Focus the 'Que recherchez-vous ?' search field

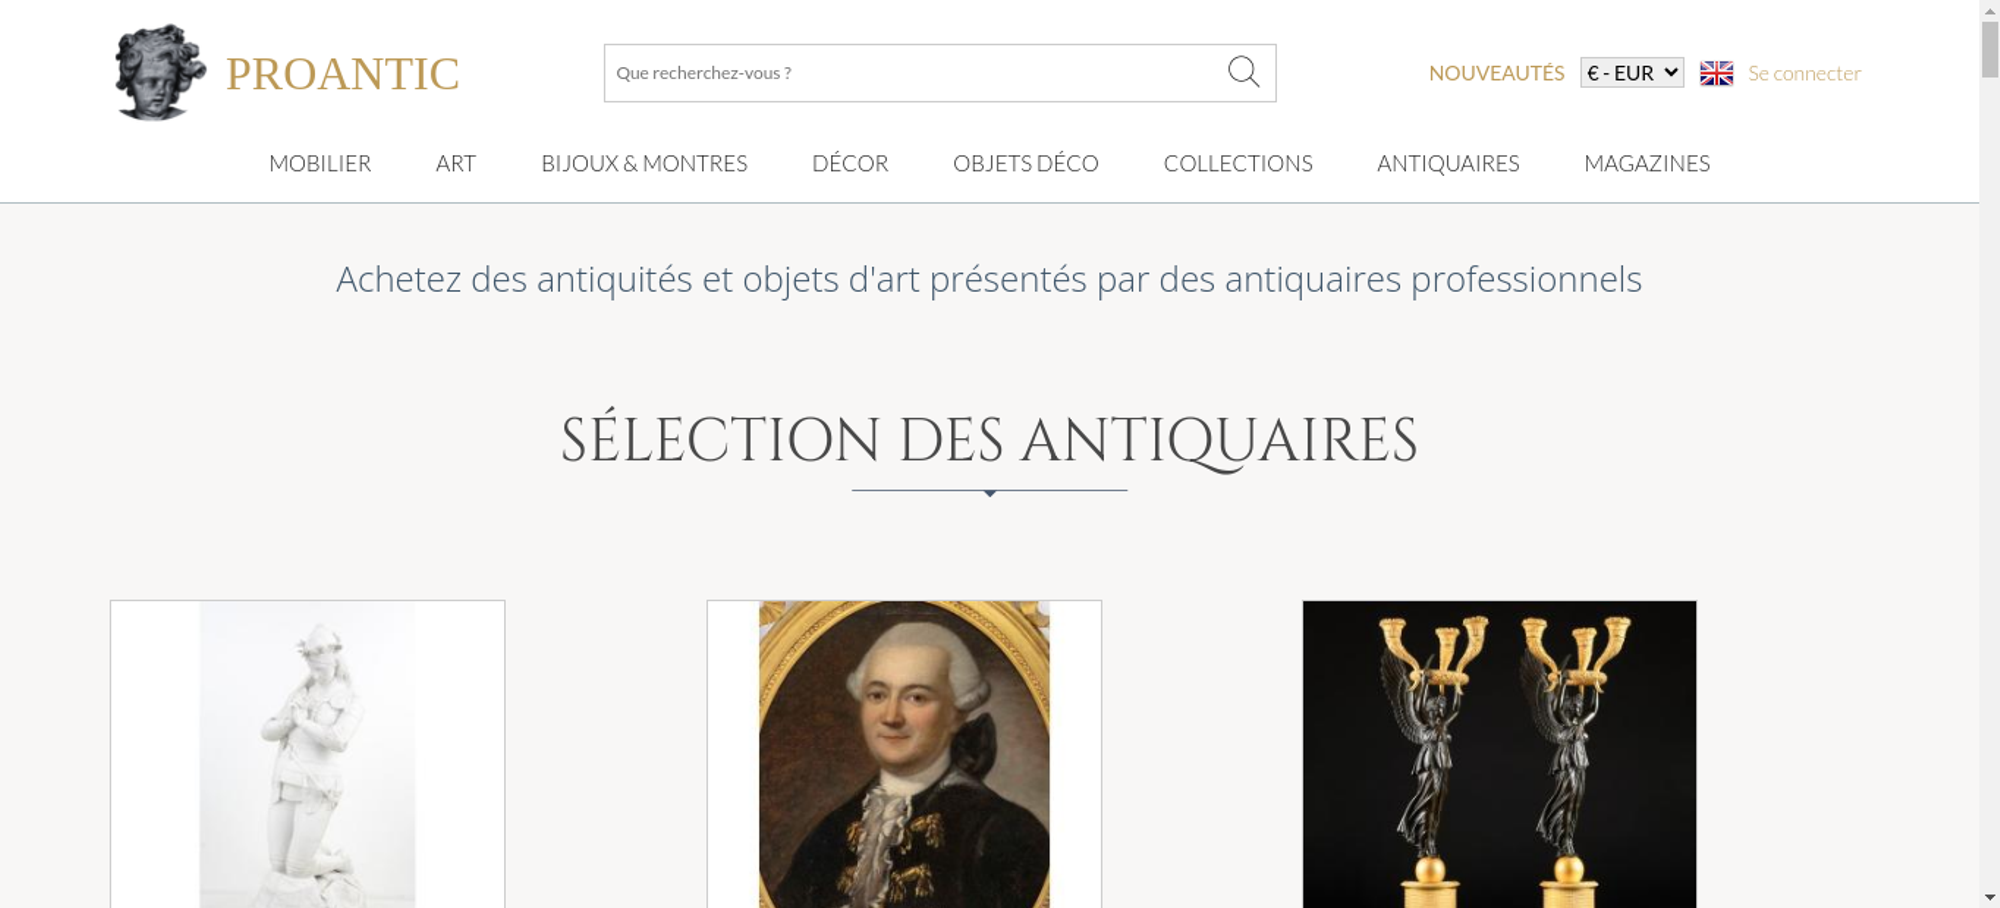pos(915,73)
